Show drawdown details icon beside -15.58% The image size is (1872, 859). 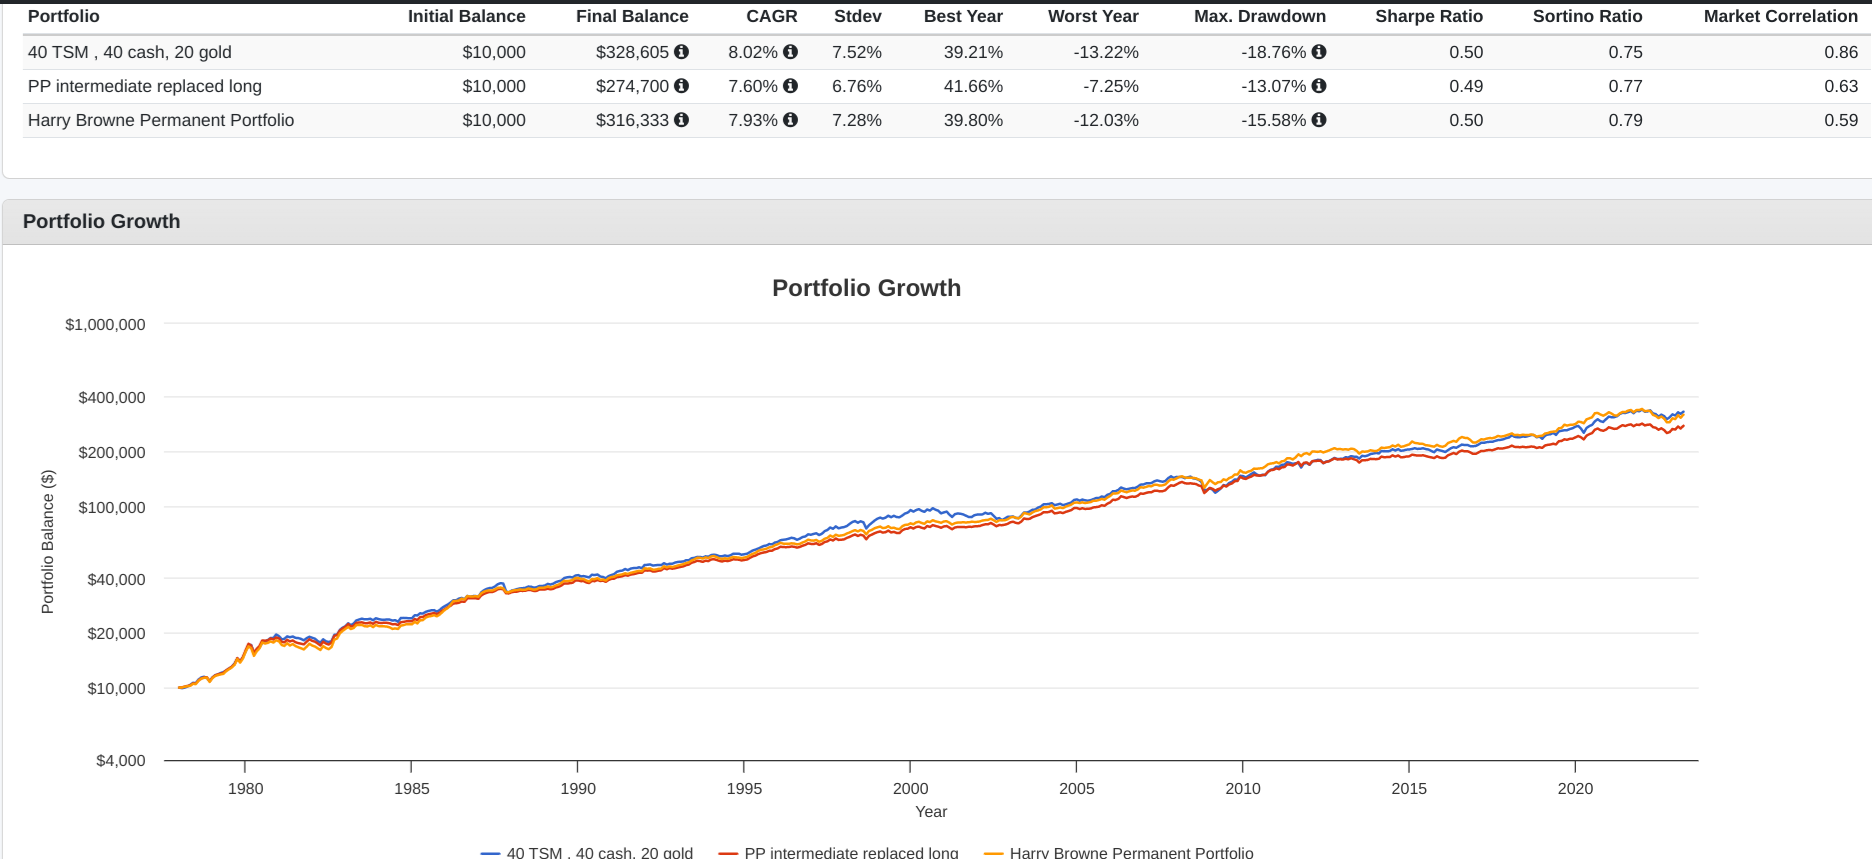tap(1319, 120)
